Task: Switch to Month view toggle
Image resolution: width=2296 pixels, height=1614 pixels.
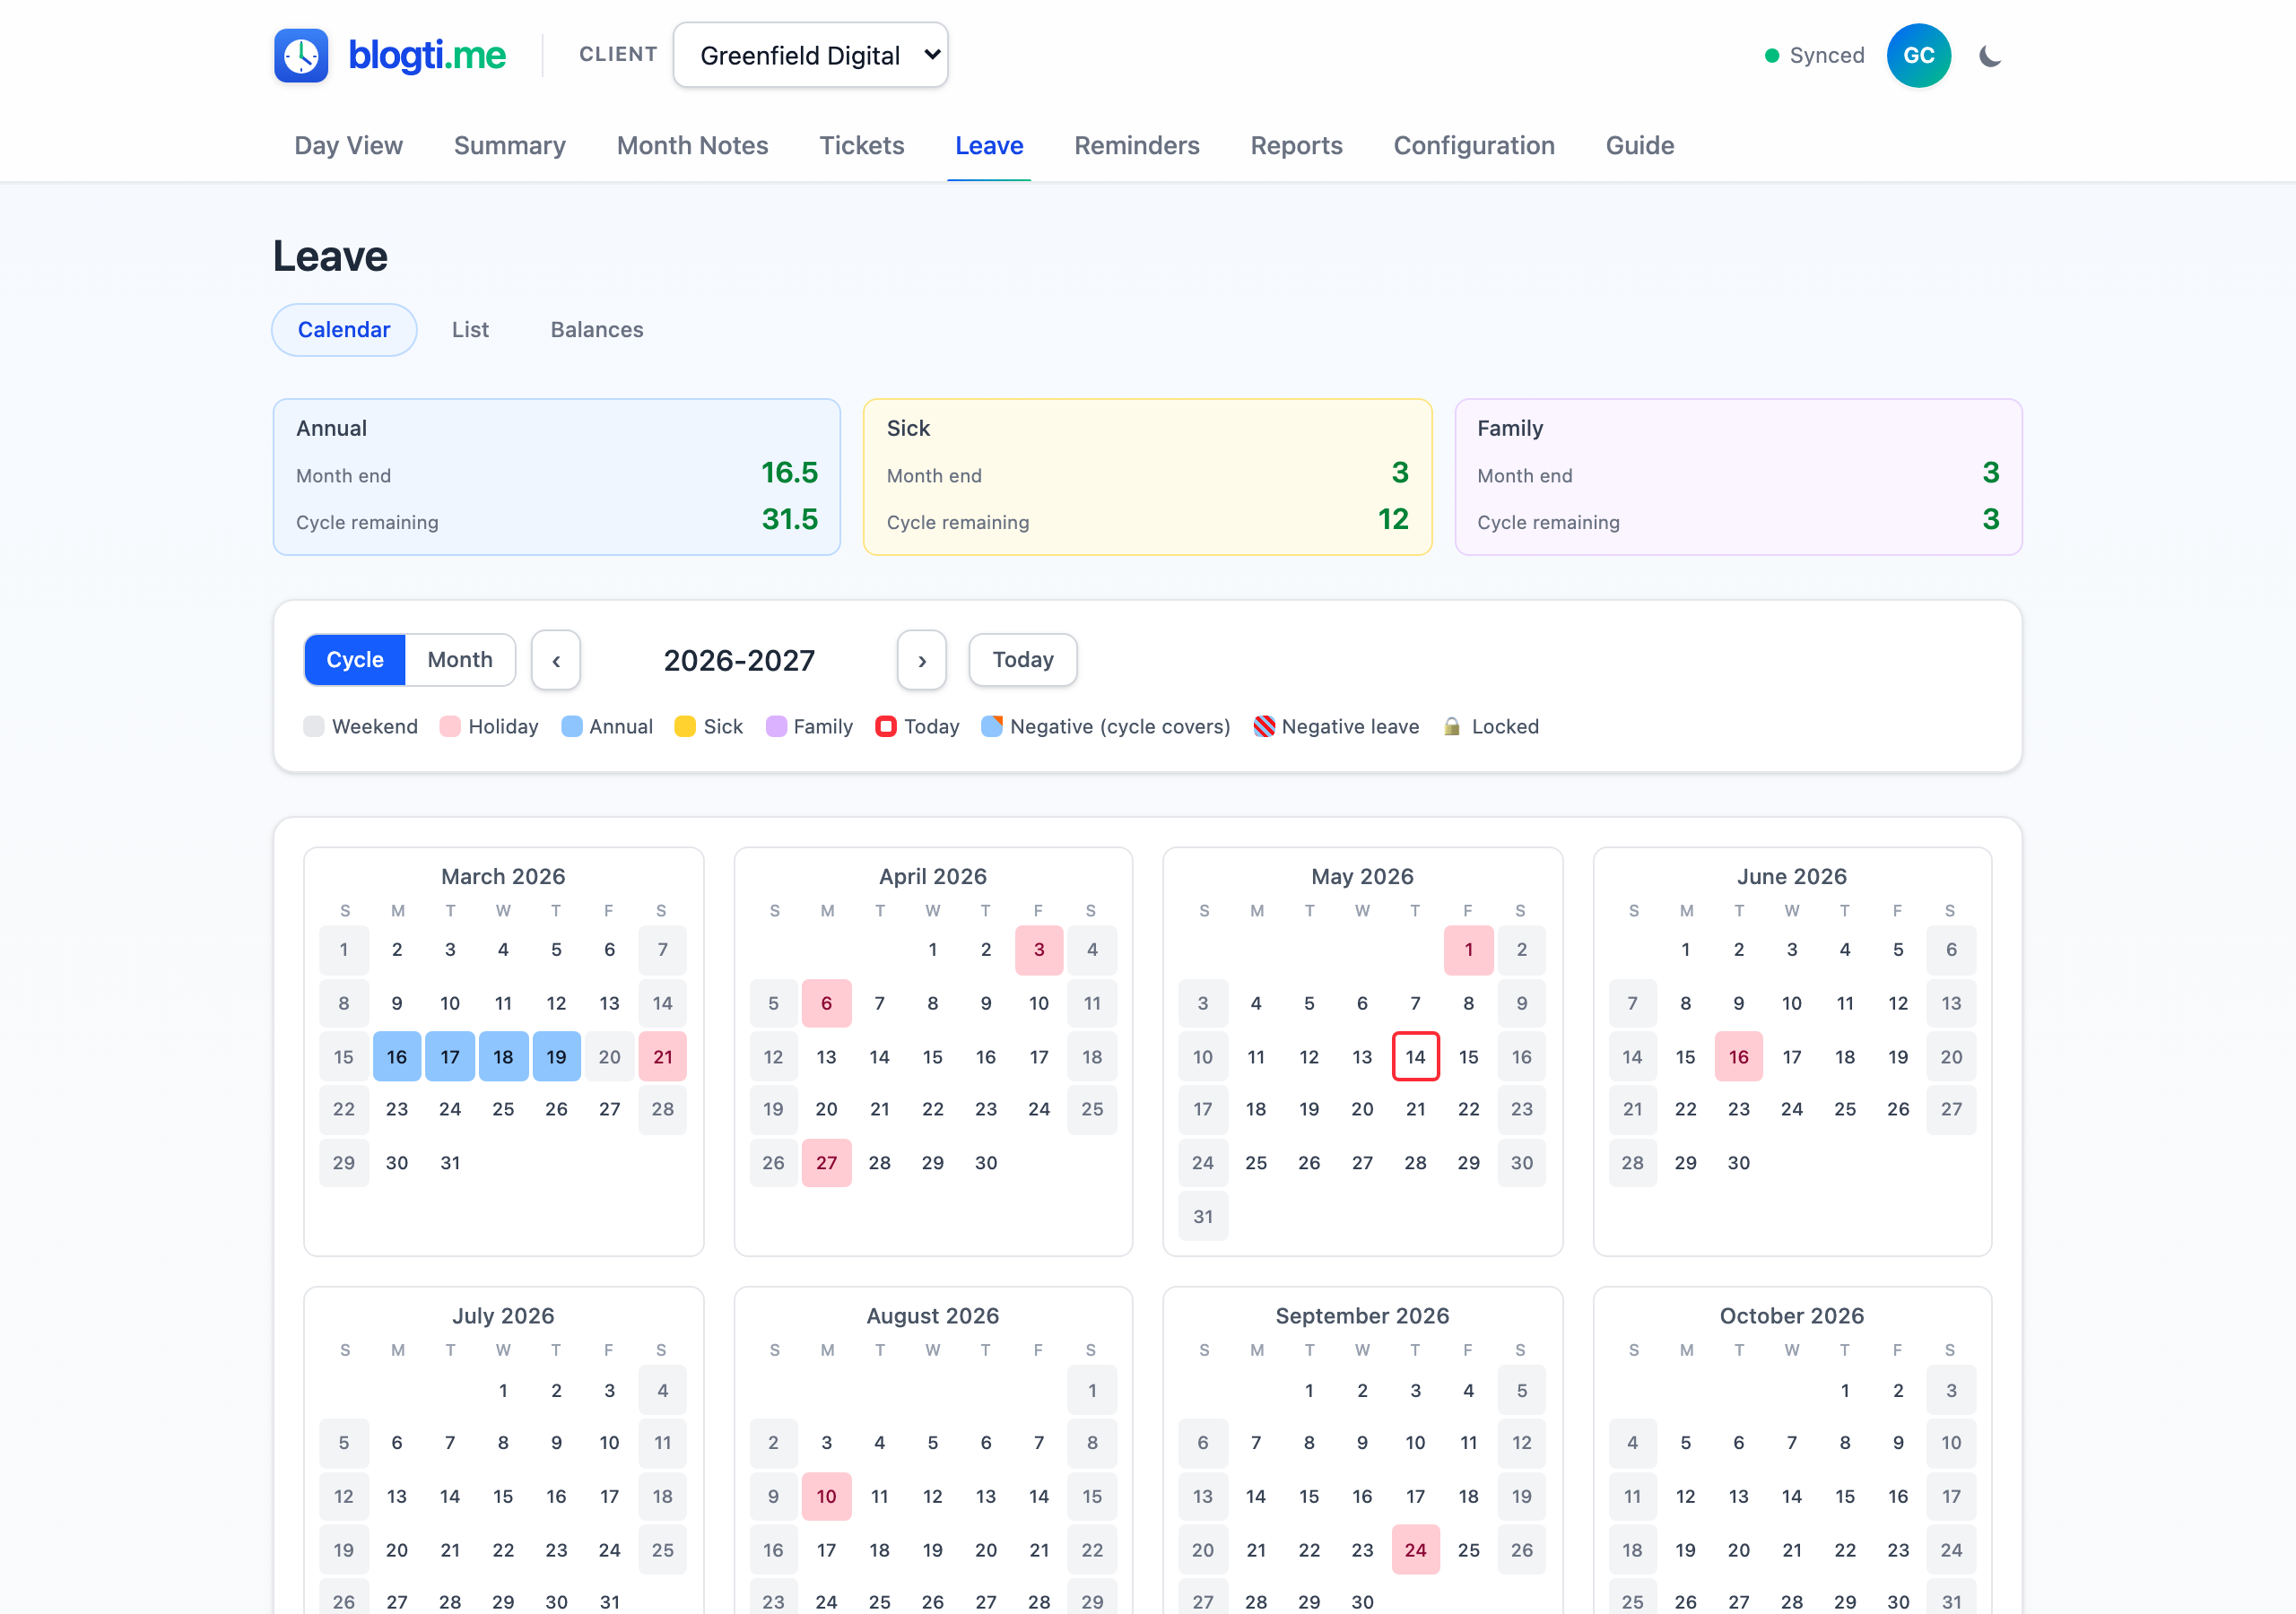Action: pyautogui.click(x=460, y=660)
